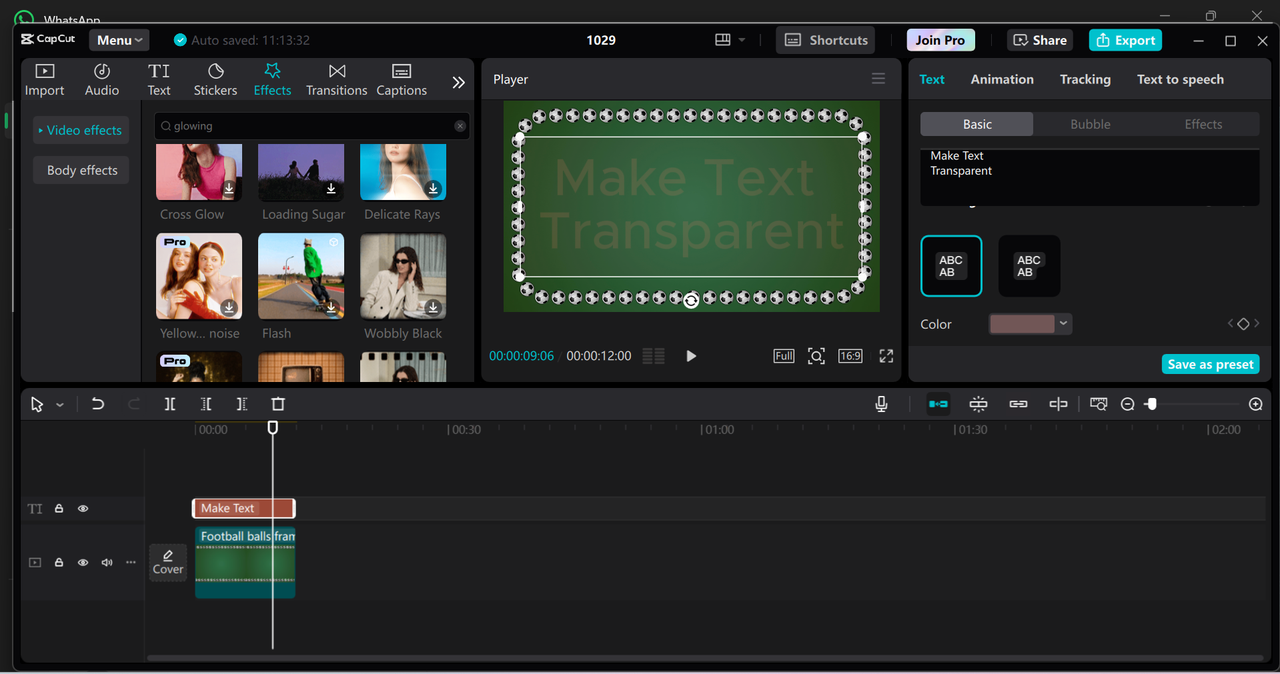Open the Shortcuts button
The width and height of the screenshot is (1280, 674).
(x=826, y=40)
